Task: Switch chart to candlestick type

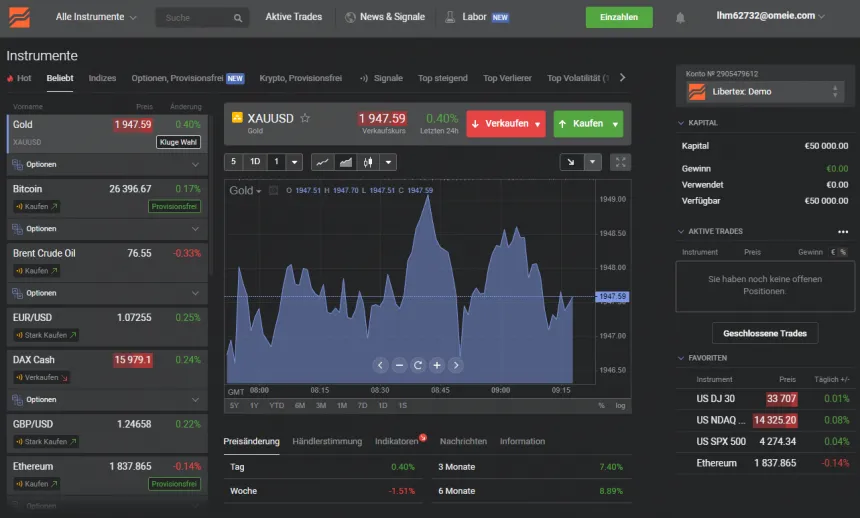Action: [367, 162]
